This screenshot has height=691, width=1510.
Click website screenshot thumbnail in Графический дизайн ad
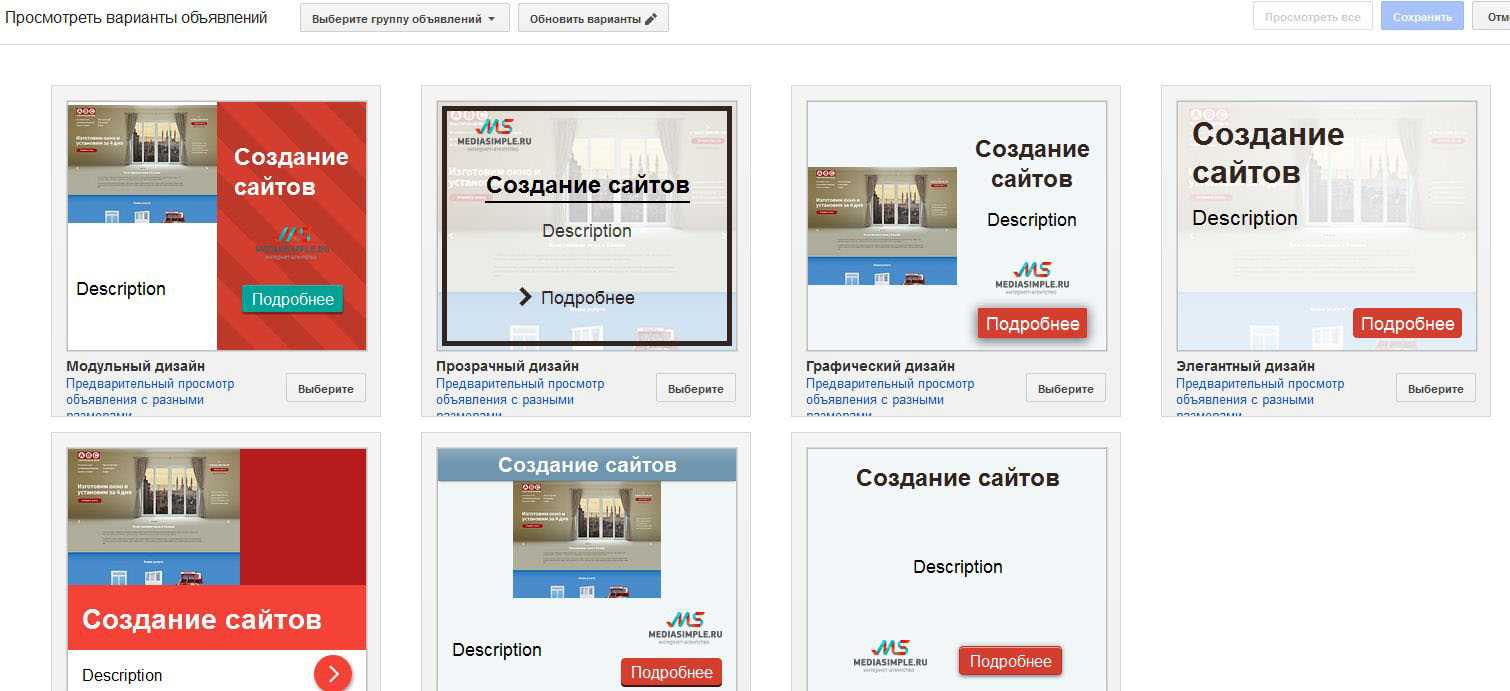882,226
